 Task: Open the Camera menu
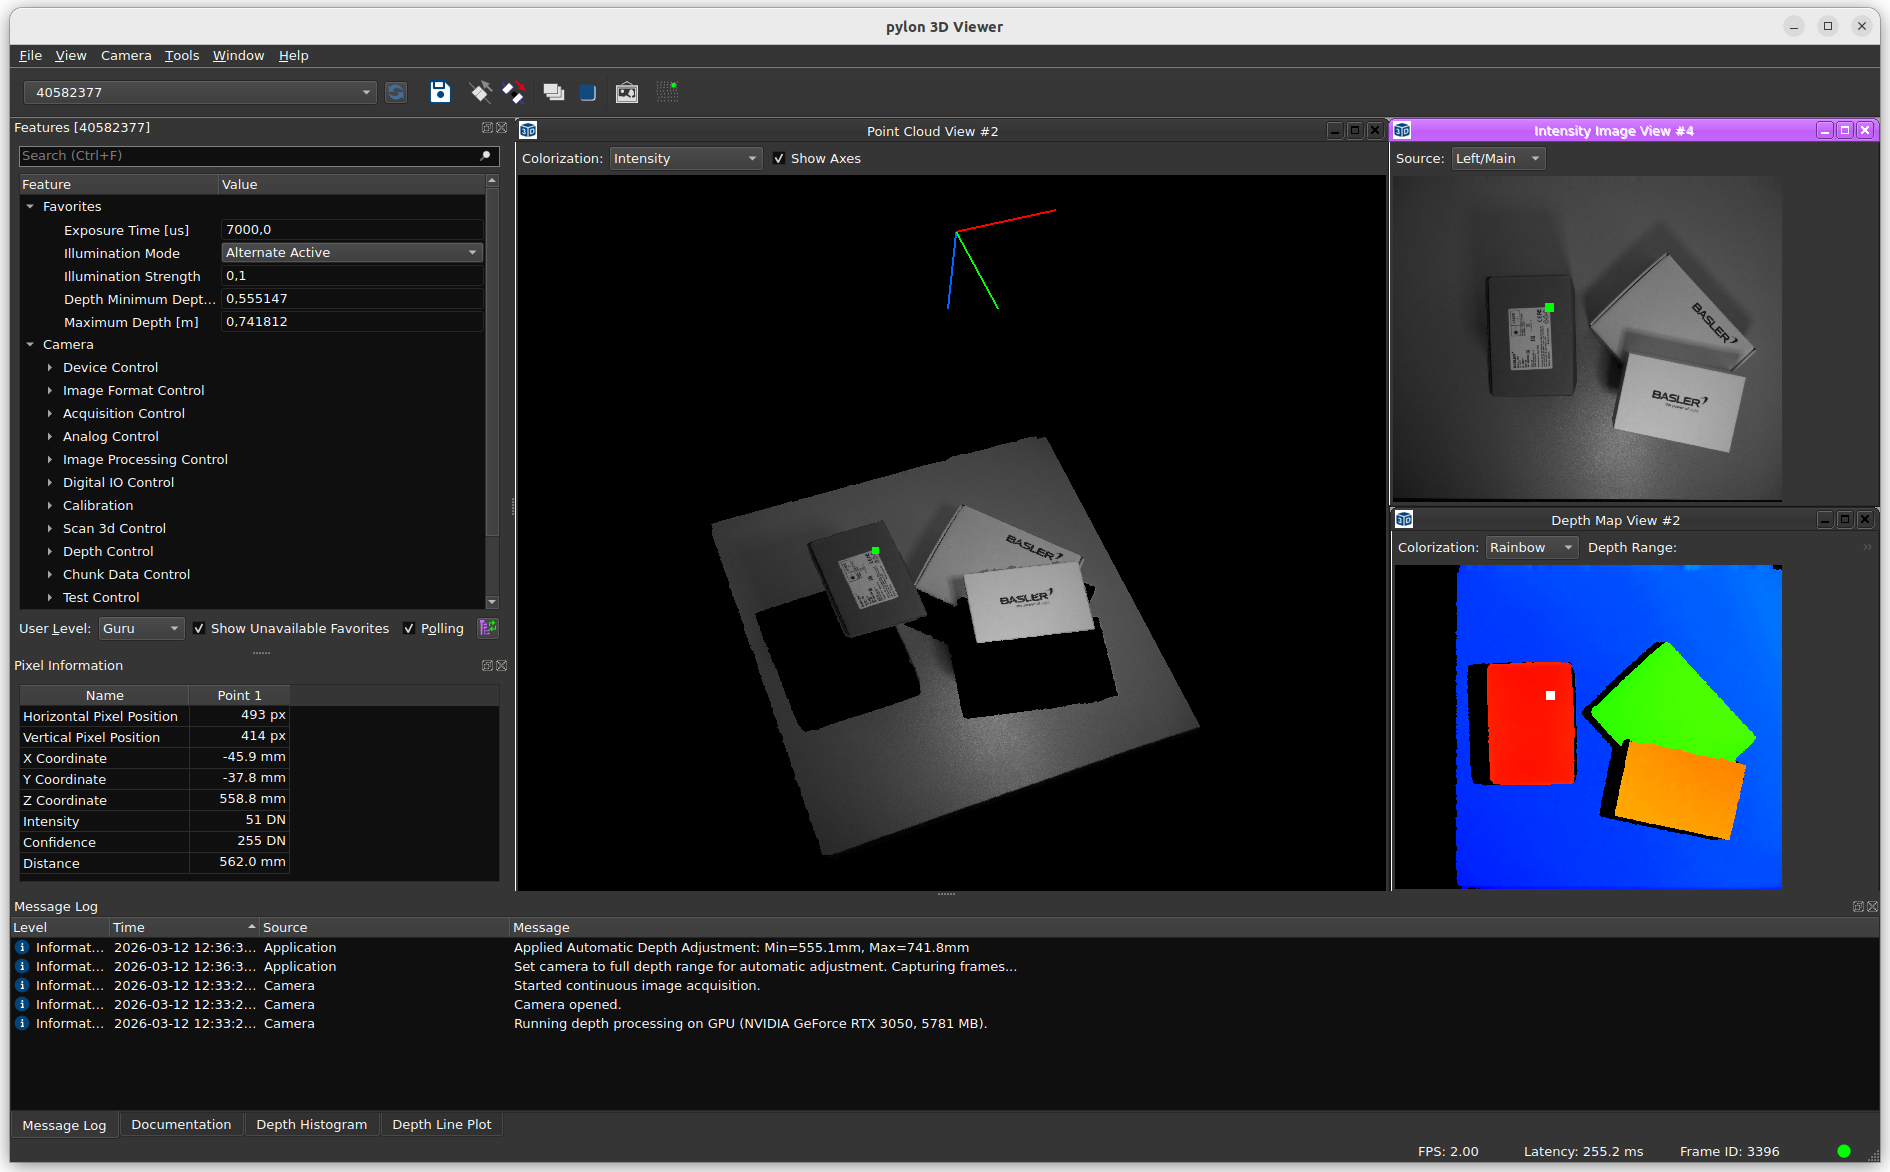tap(126, 55)
